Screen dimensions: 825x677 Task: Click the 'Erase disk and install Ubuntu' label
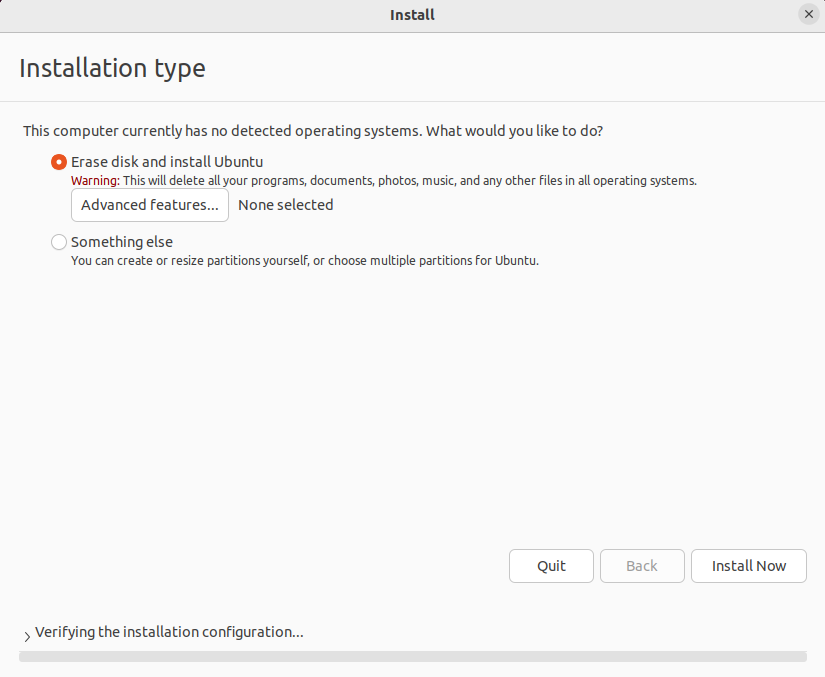(167, 162)
